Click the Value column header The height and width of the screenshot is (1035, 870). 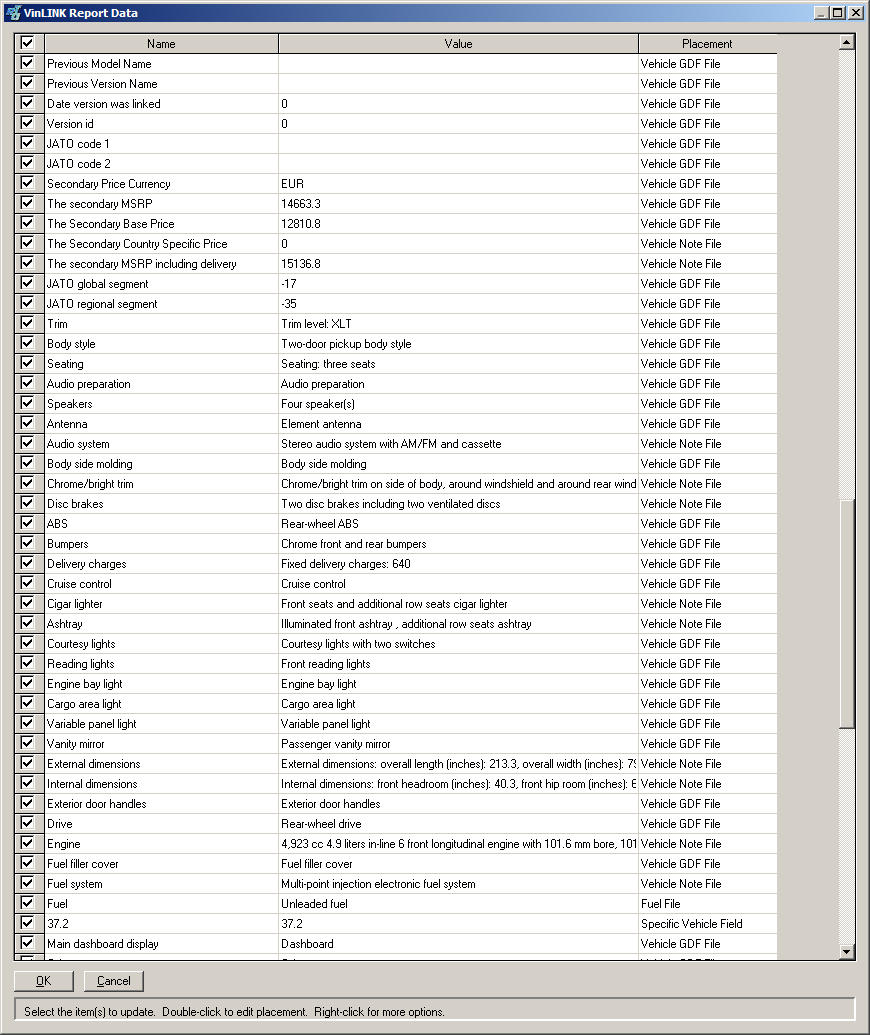point(458,44)
